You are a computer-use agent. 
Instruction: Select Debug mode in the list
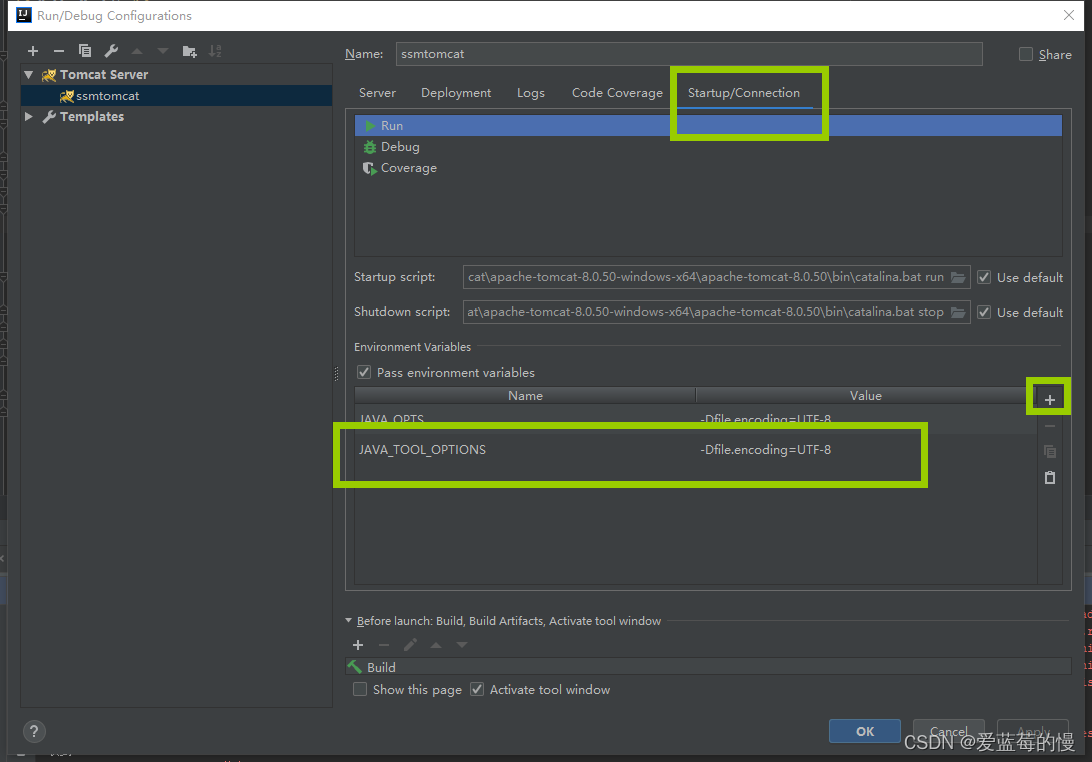tap(708, 147)
